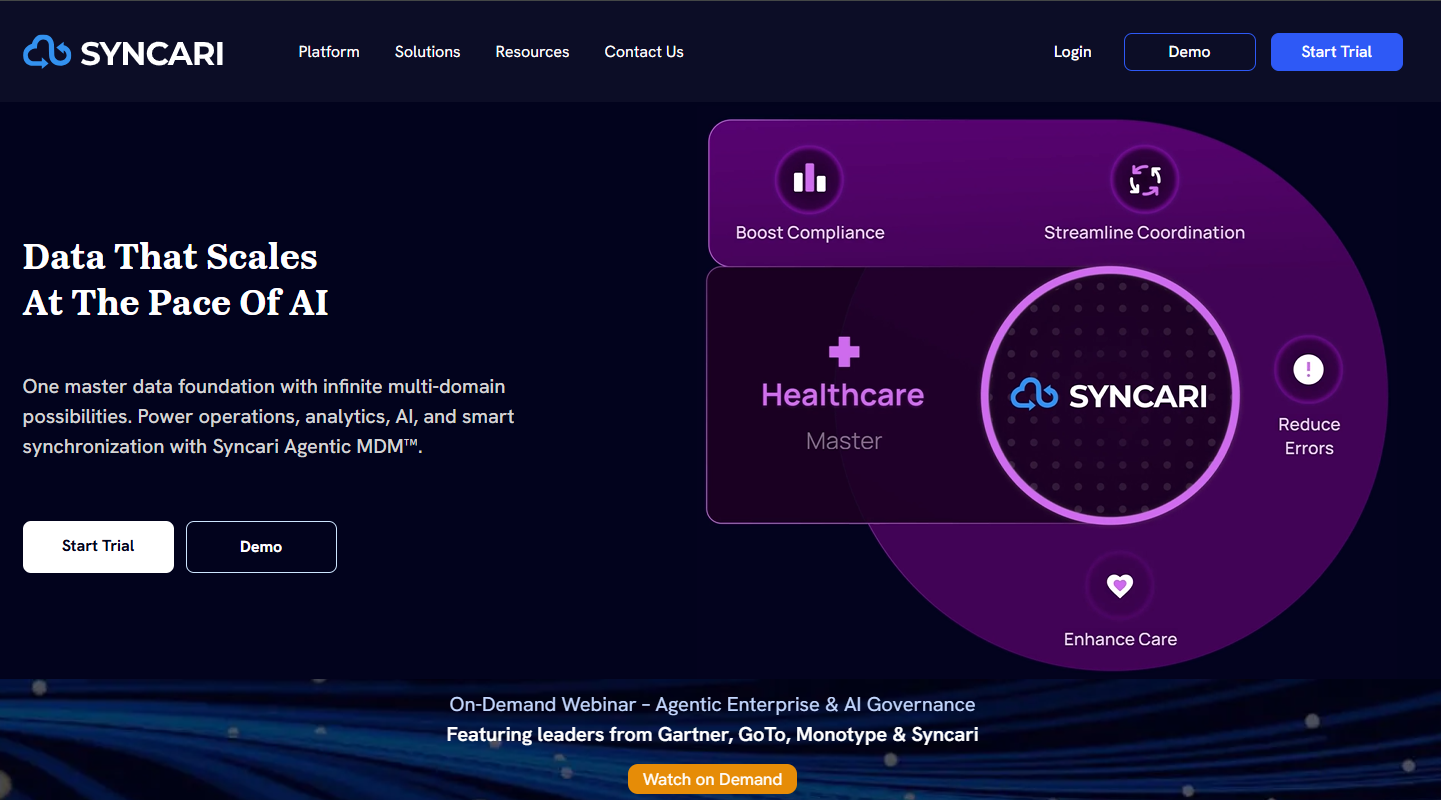The image size is (1441, 800).
Task: Click the white Start Trial hero button
Action: 98,546
